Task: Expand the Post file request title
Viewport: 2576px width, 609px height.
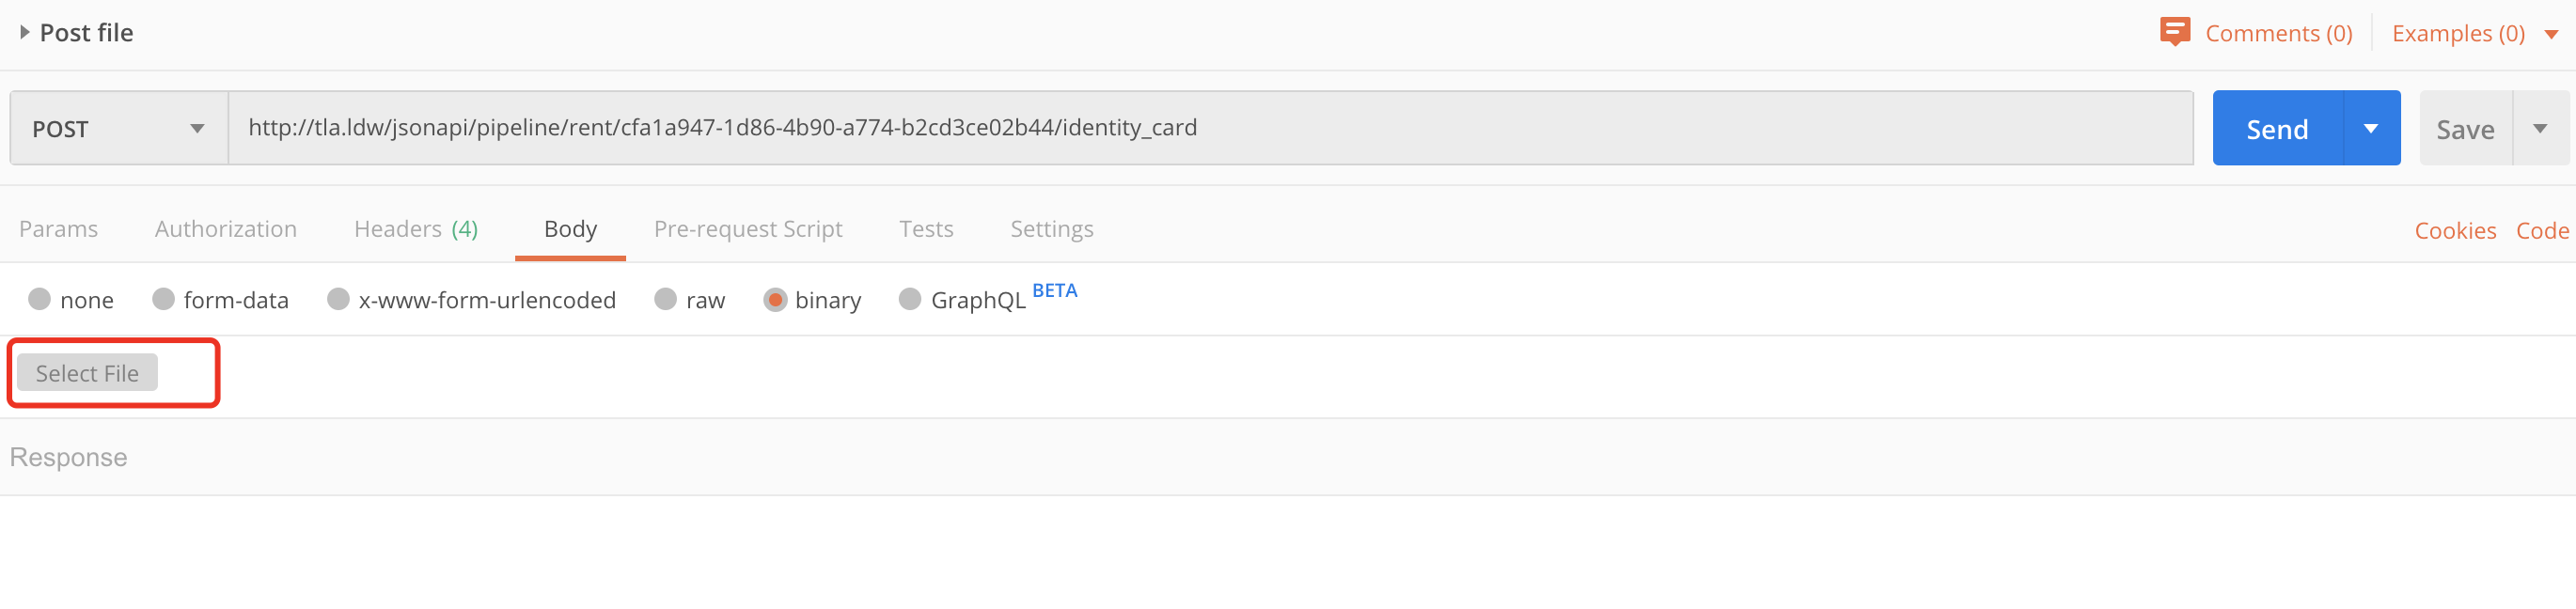Action: (x=25, y=33)
